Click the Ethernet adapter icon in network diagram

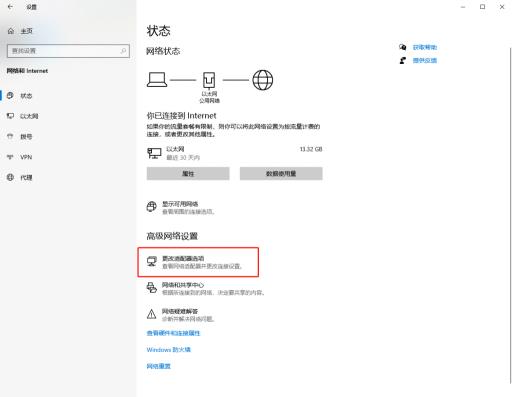pos(209,80)
